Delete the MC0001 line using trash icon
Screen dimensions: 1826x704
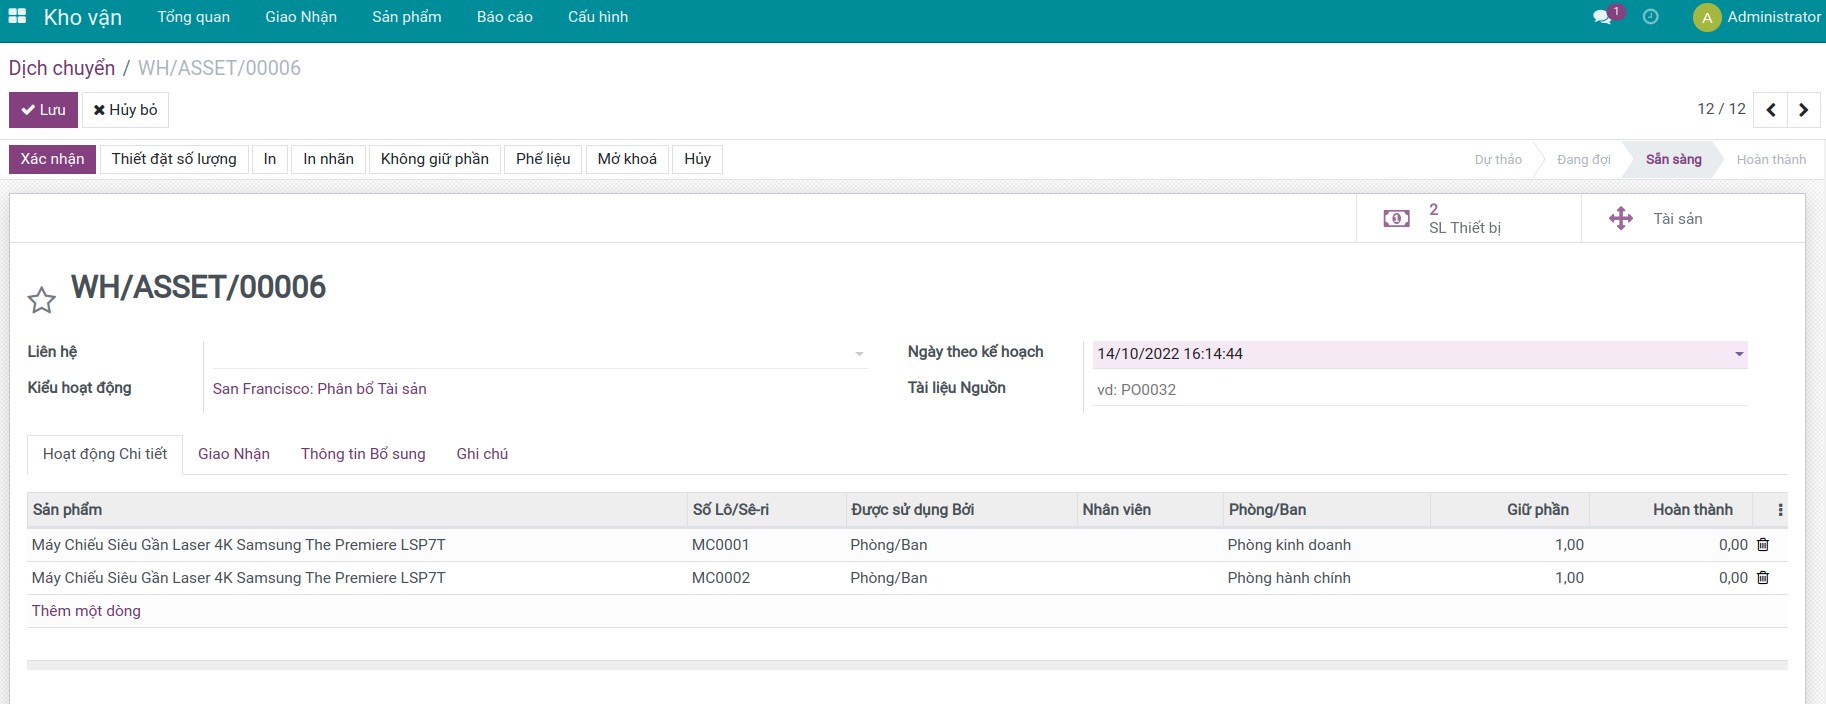(1763, 545)
